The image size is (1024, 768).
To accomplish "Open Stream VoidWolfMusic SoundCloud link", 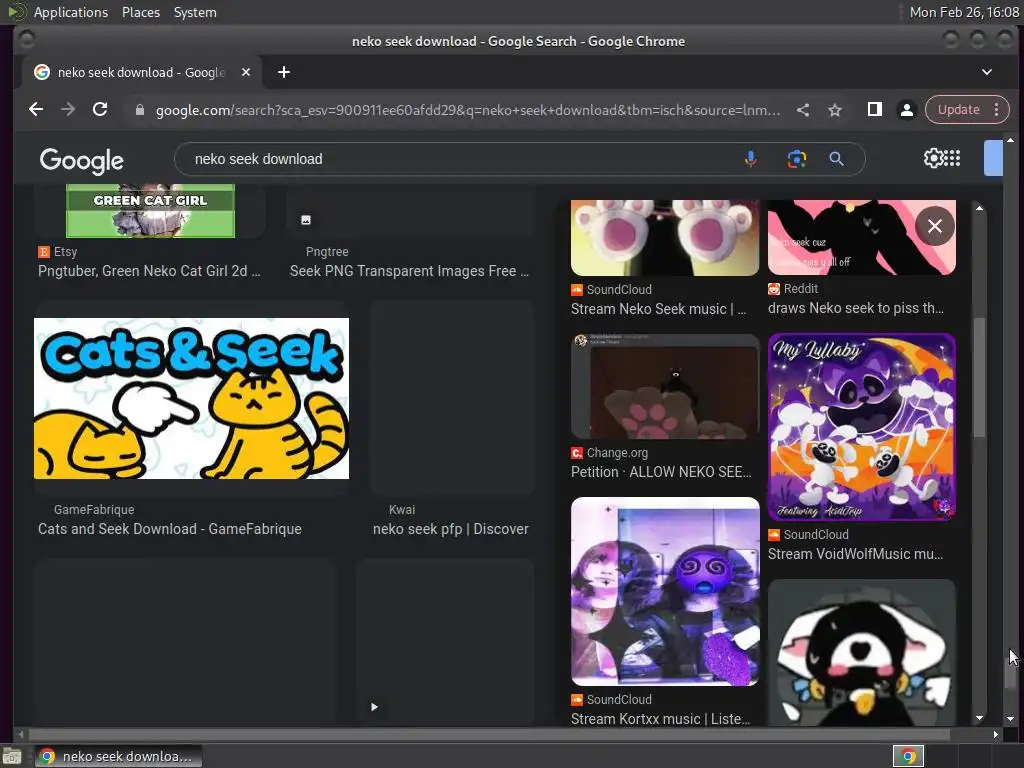I will [856, 554].
